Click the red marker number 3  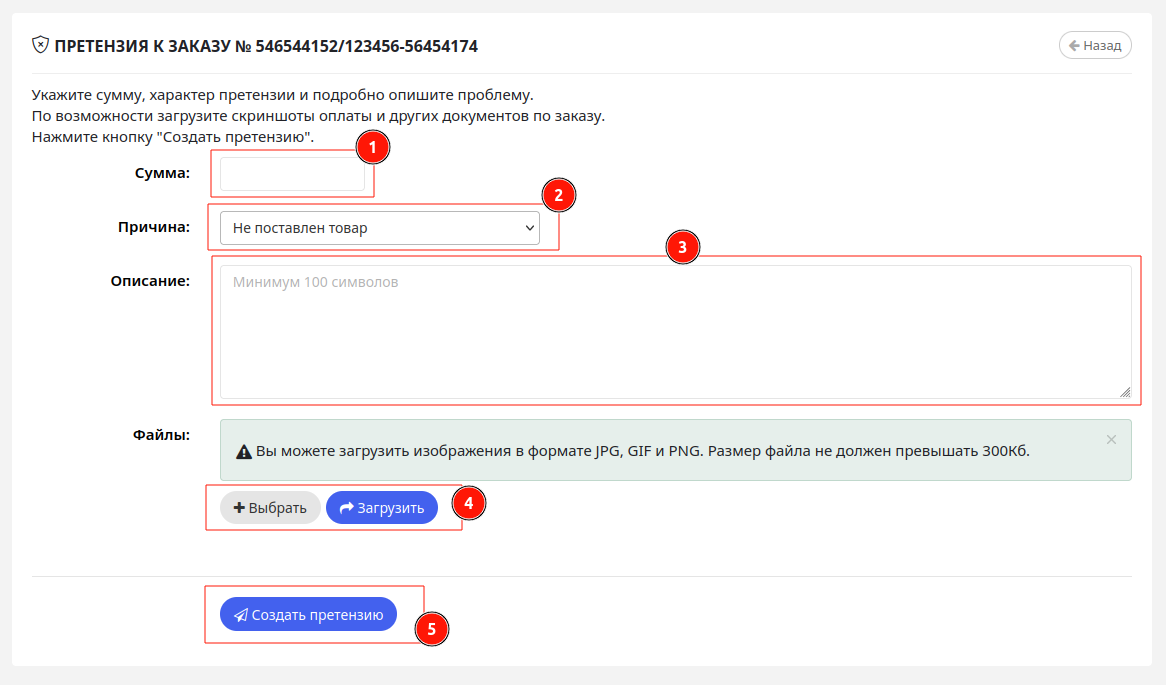tap(683, 247)
